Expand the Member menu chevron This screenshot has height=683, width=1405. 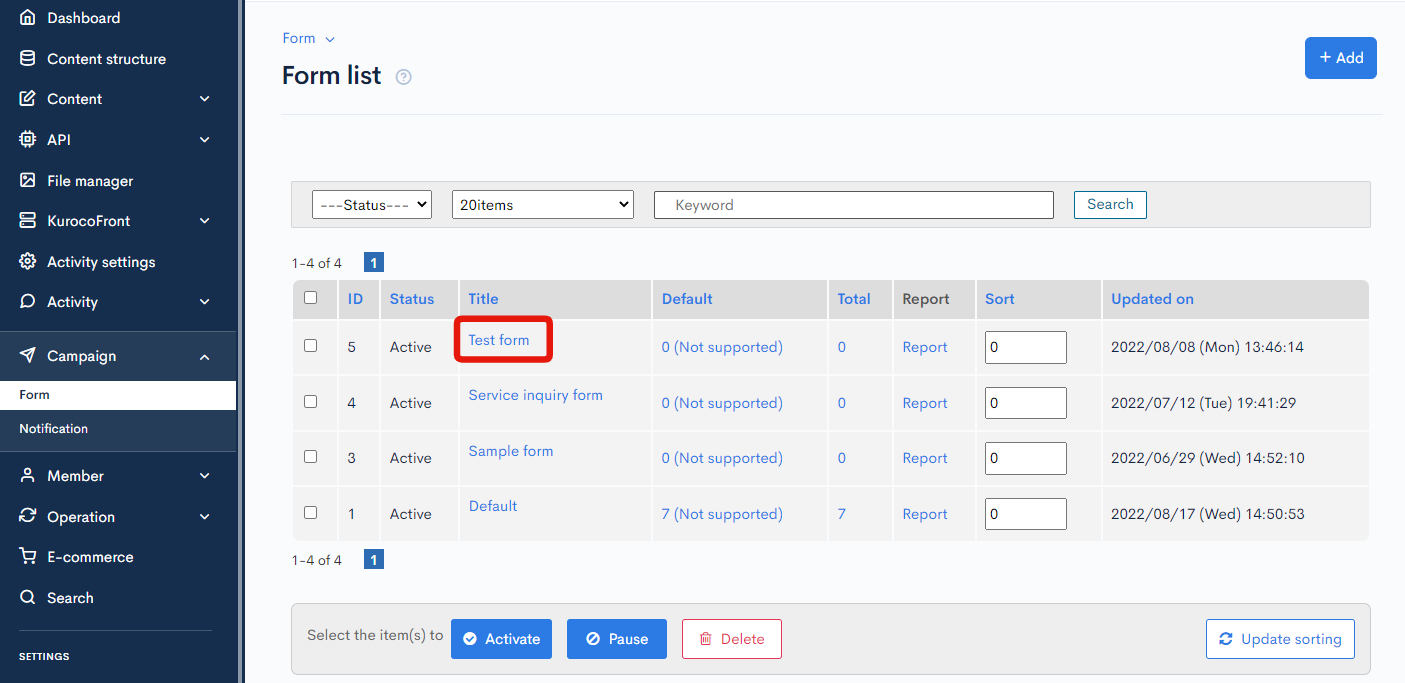tap(205, 476)
